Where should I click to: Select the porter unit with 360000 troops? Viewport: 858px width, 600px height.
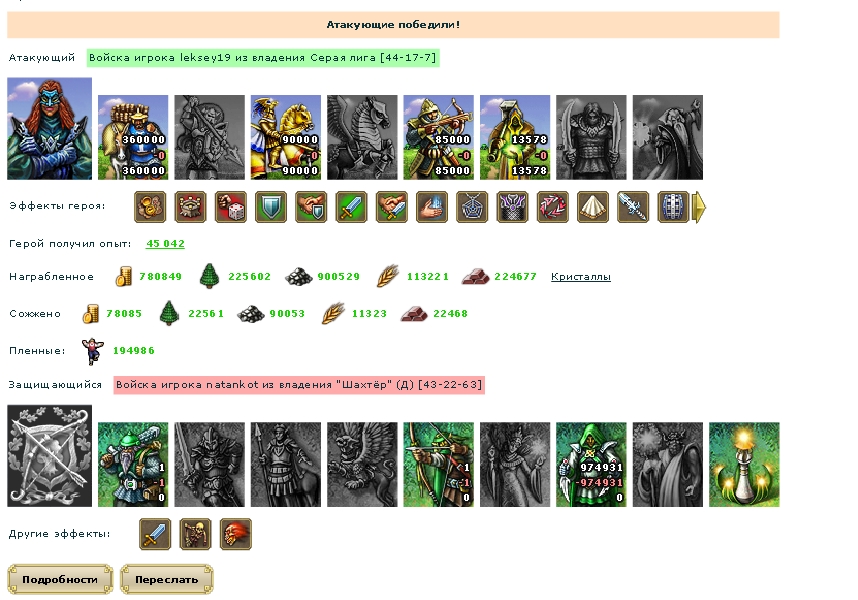133,137
